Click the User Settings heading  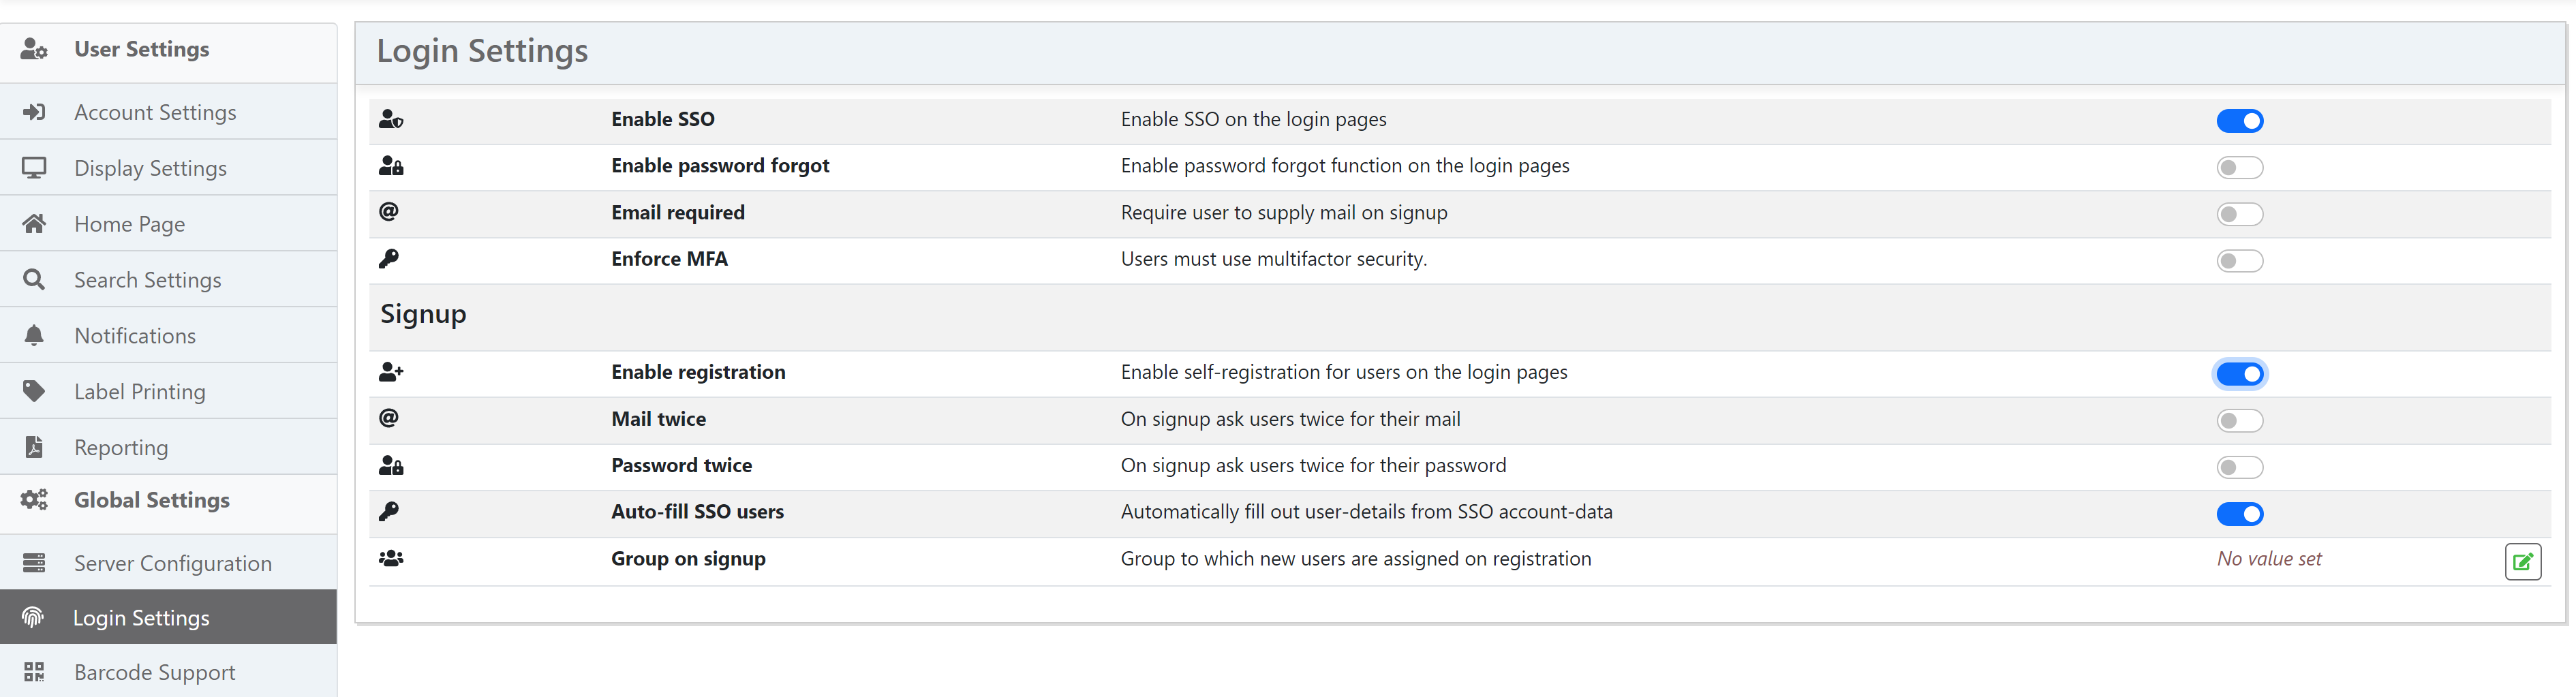(x=141, y=49)
